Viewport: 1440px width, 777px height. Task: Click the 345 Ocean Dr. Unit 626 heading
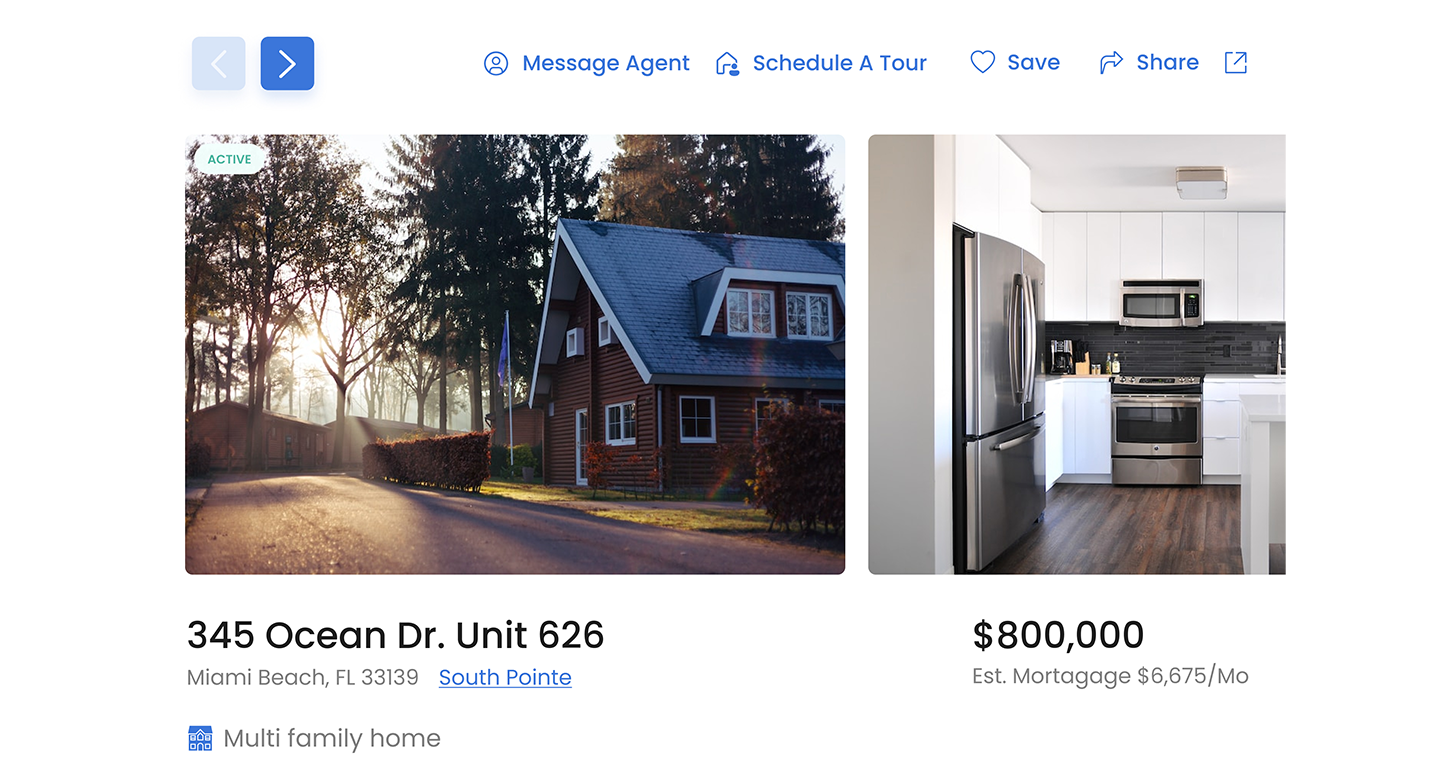click(x=396, y=635)
